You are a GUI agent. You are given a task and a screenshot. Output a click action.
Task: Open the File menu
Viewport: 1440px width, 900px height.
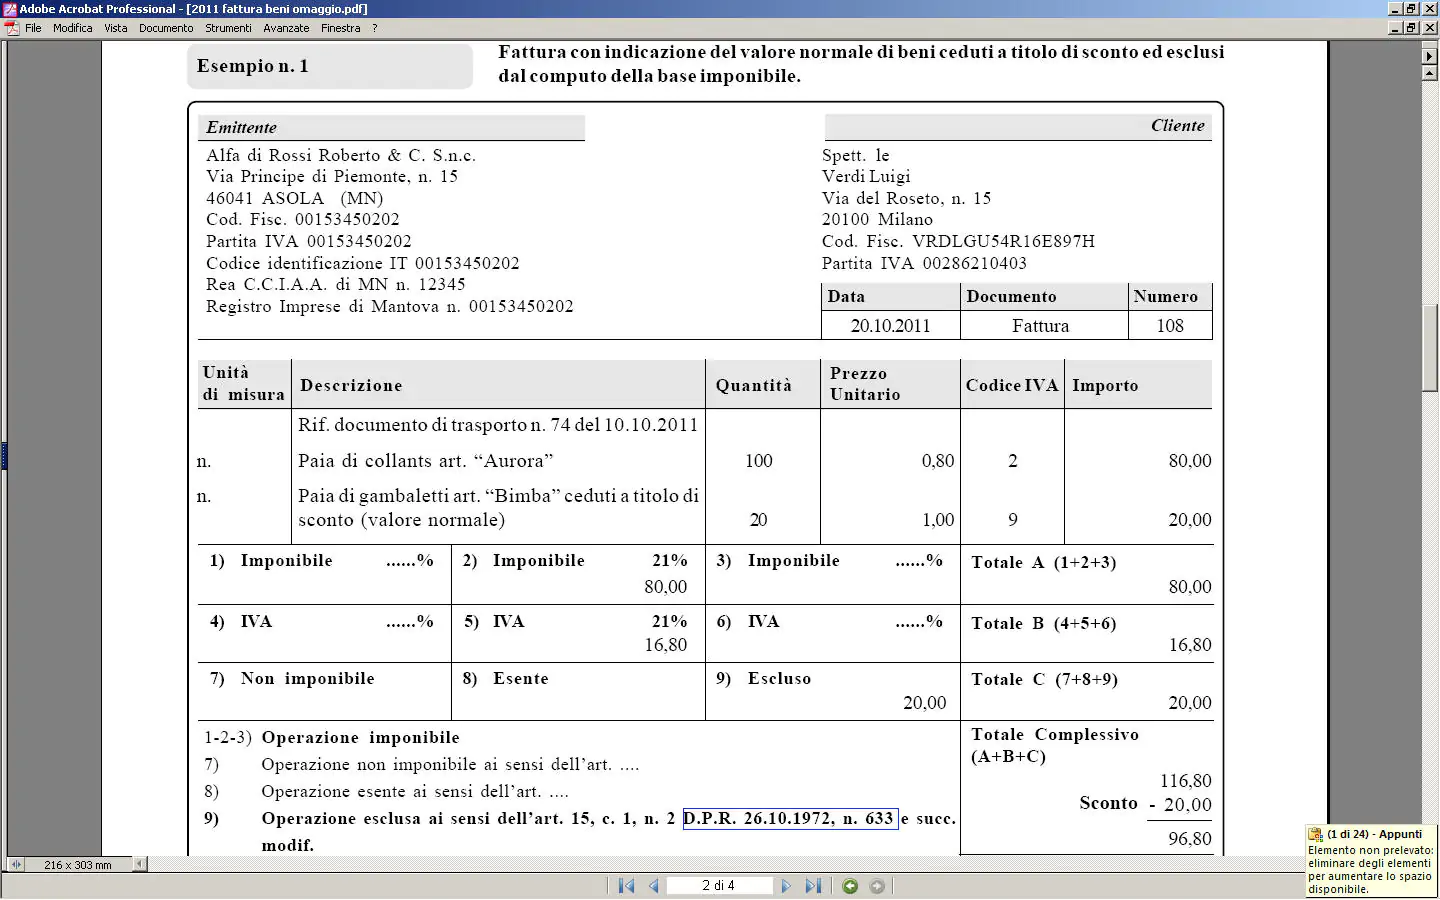(x=33, y=28)
